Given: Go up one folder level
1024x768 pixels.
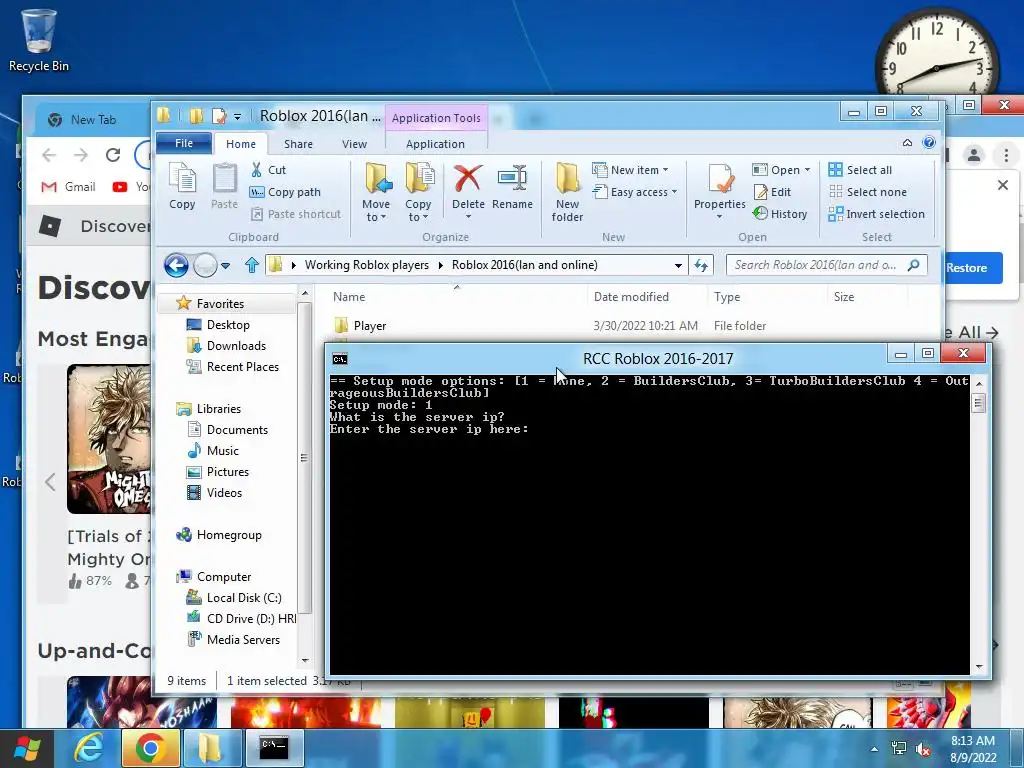Looking at the screenshot, I should [x=251, y=265].
